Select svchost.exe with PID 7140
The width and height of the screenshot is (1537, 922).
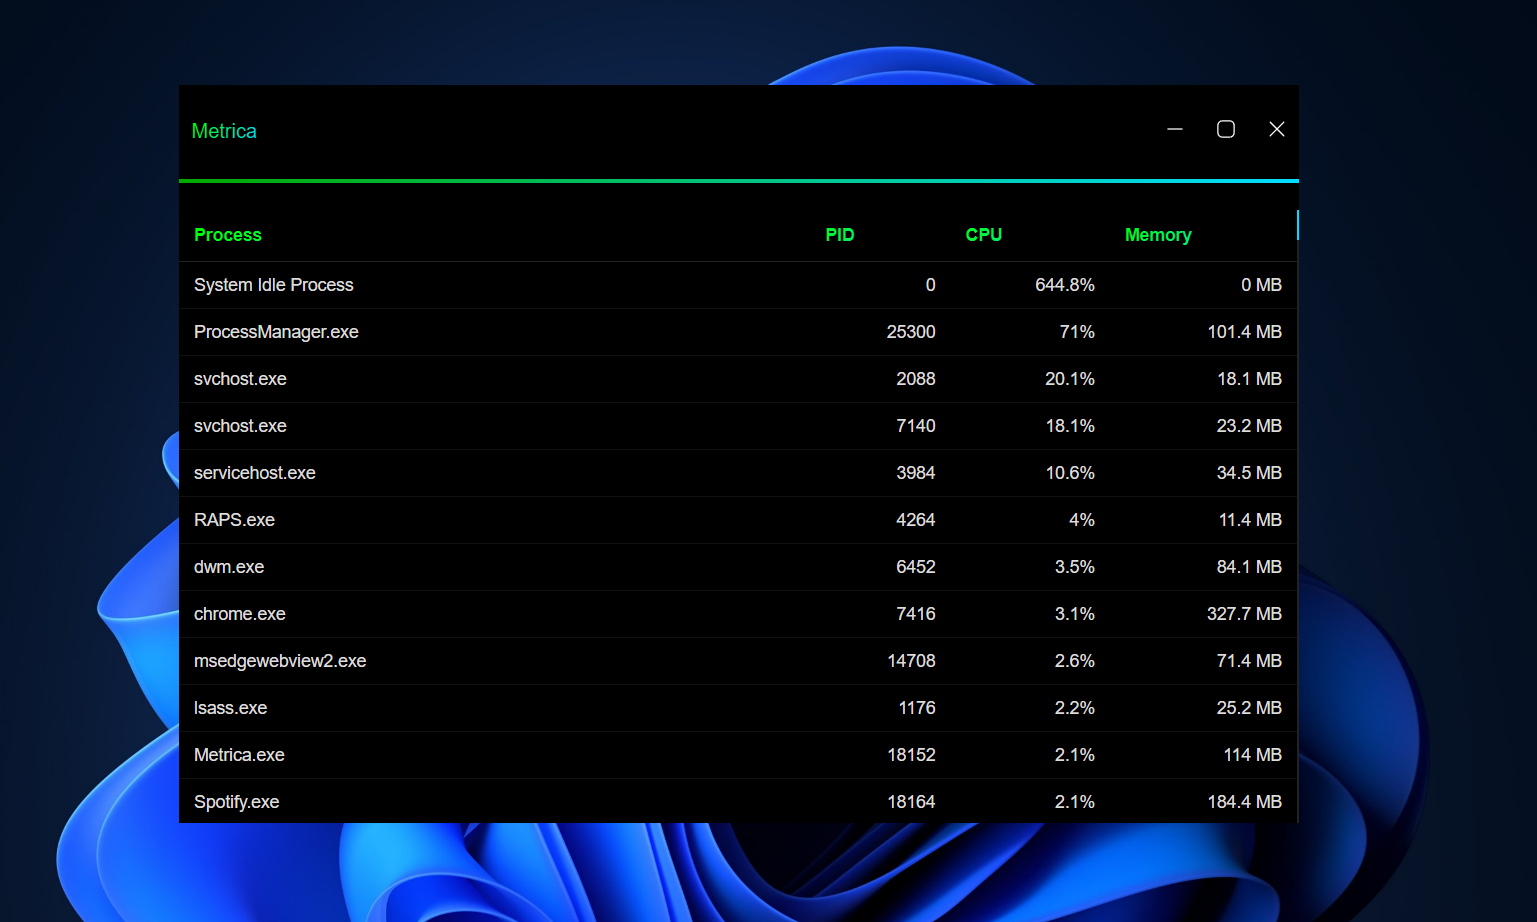(600, 426)
